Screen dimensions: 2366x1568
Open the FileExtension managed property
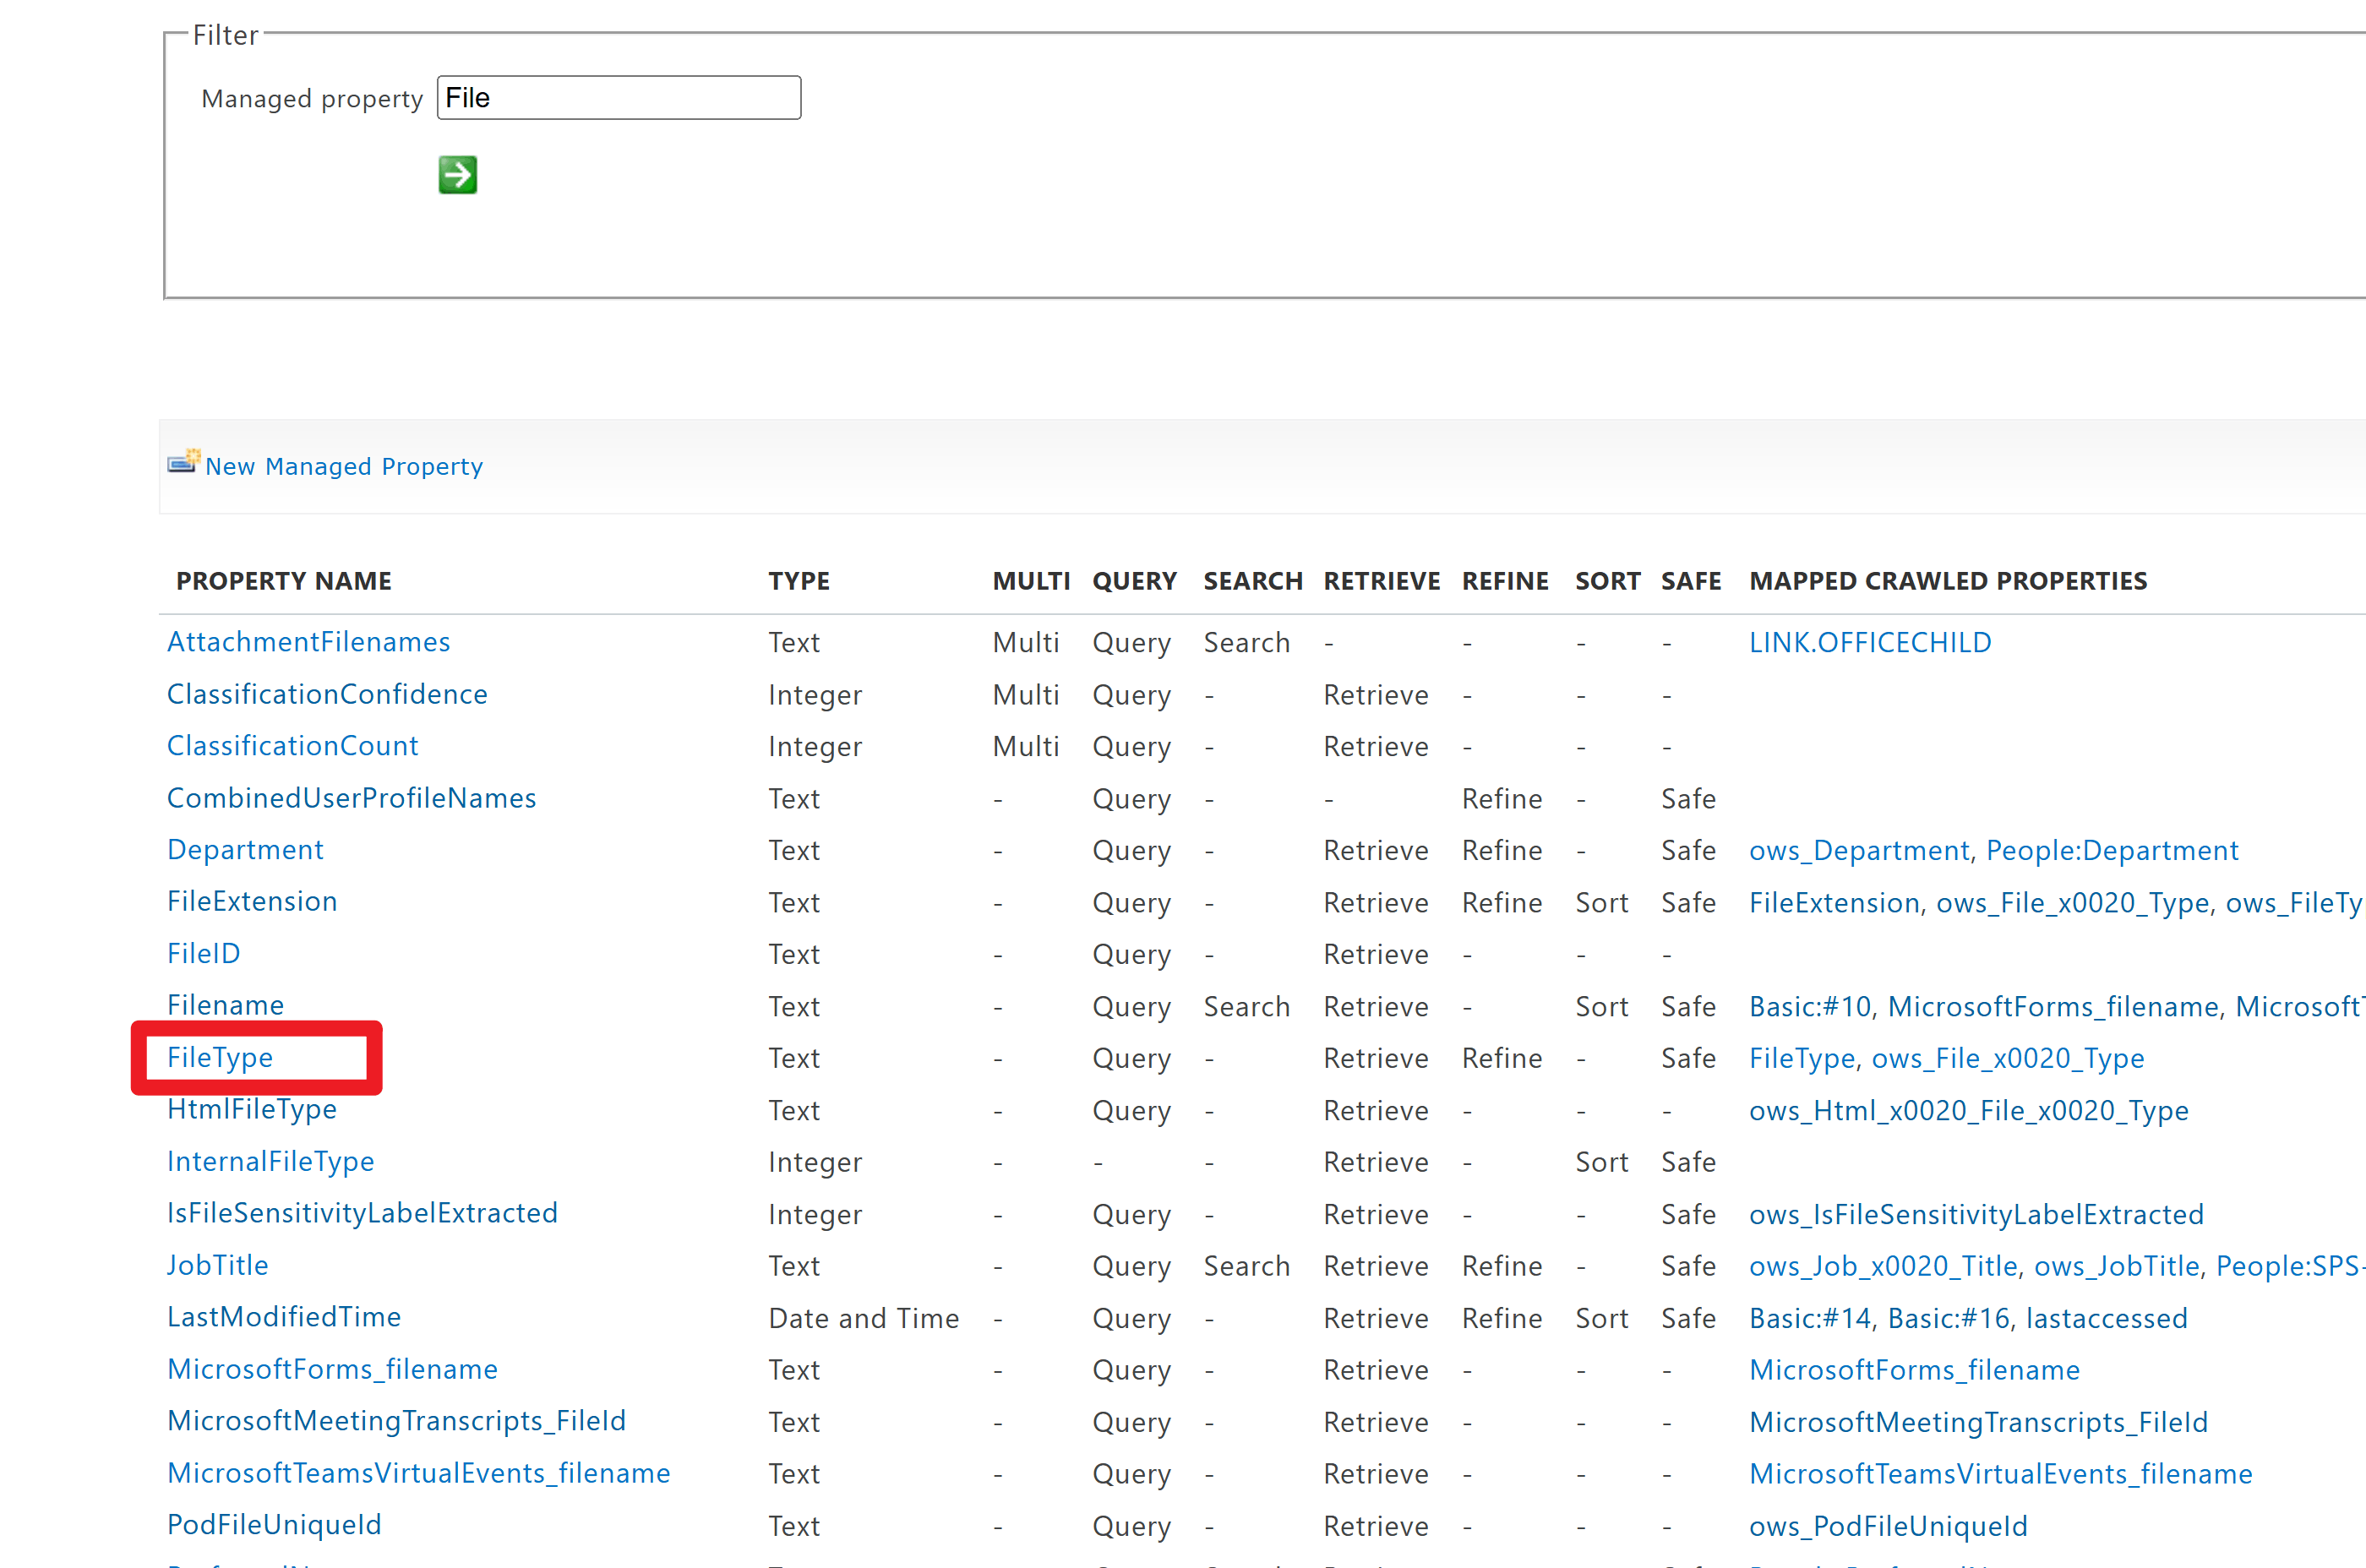pyautogui.click(x=252, y=901)
